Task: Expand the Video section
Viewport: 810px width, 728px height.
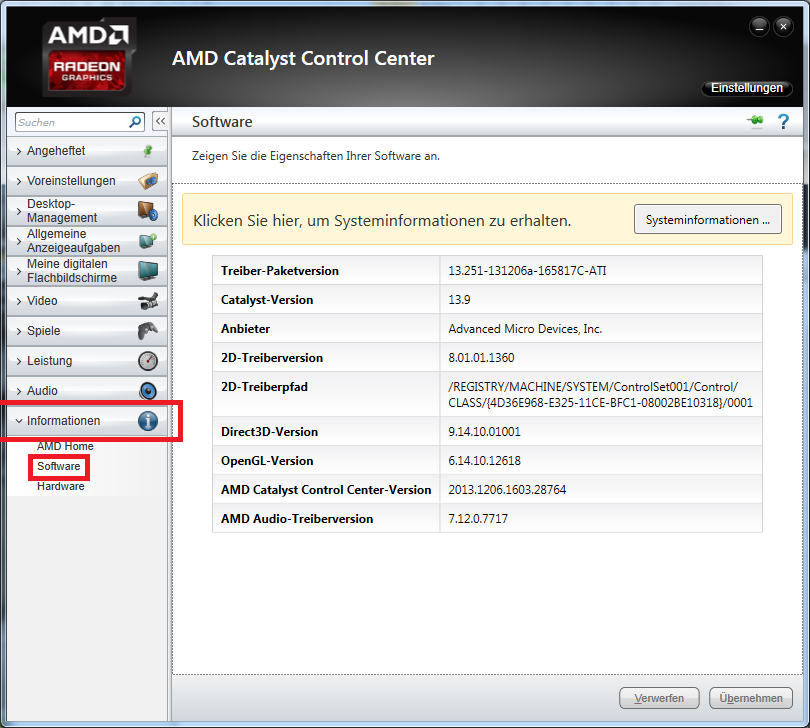Action: 87,301
